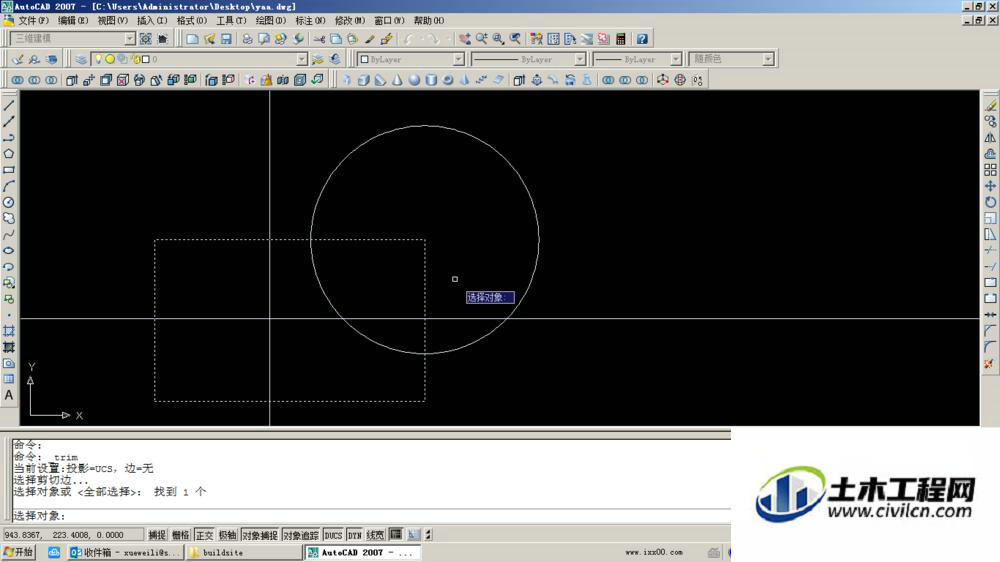Open the 编辑(E) menu

tap(73, 20)
